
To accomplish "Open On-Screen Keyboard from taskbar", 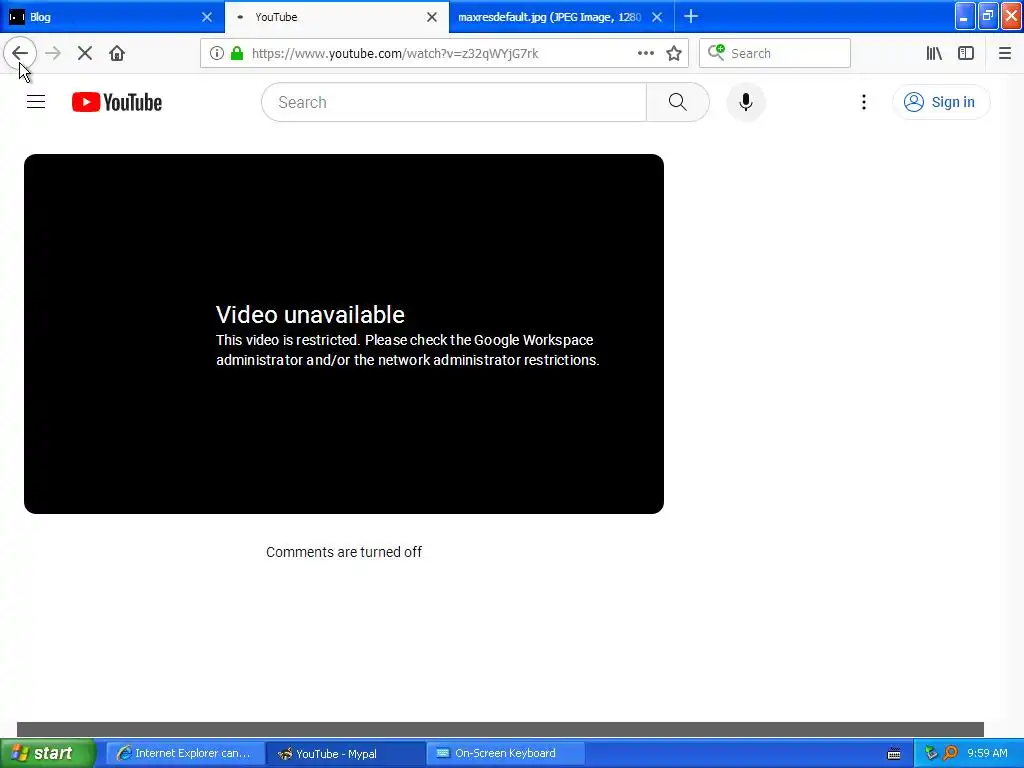I will pyautogui.click(x=505, y=753).
